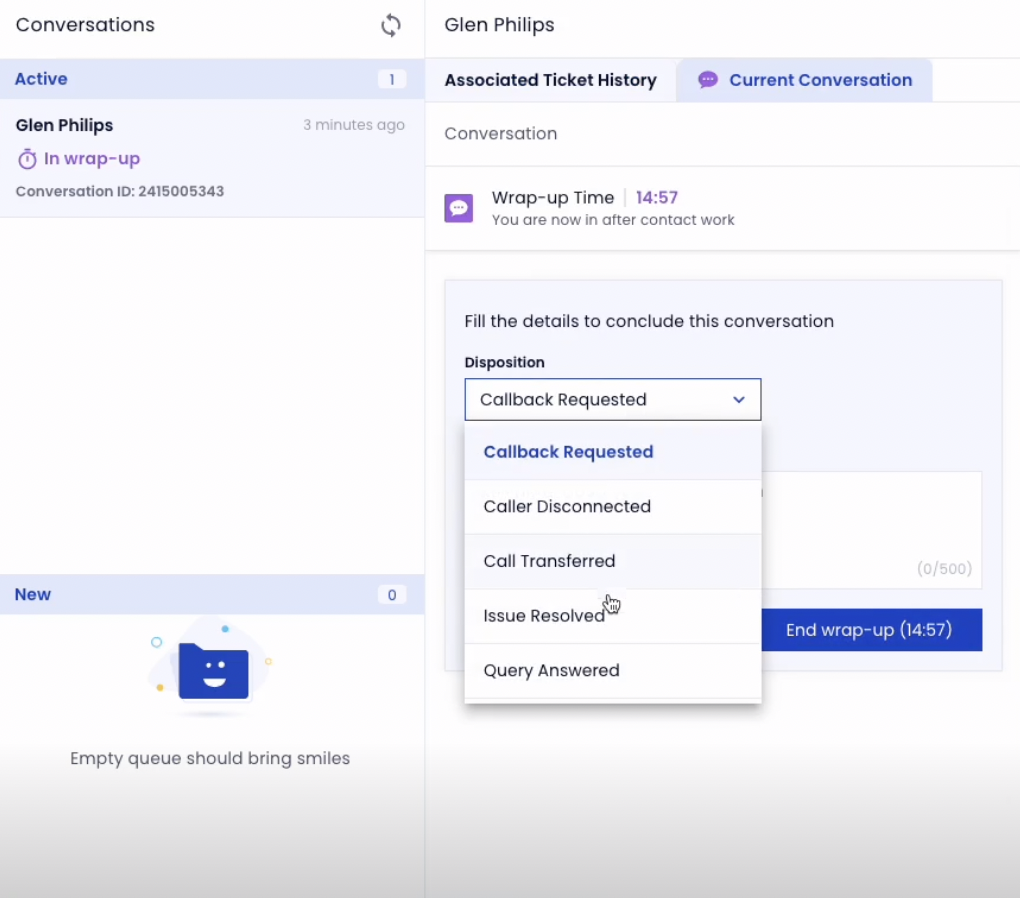Click the refresh icon in Conversations panel

391,25
